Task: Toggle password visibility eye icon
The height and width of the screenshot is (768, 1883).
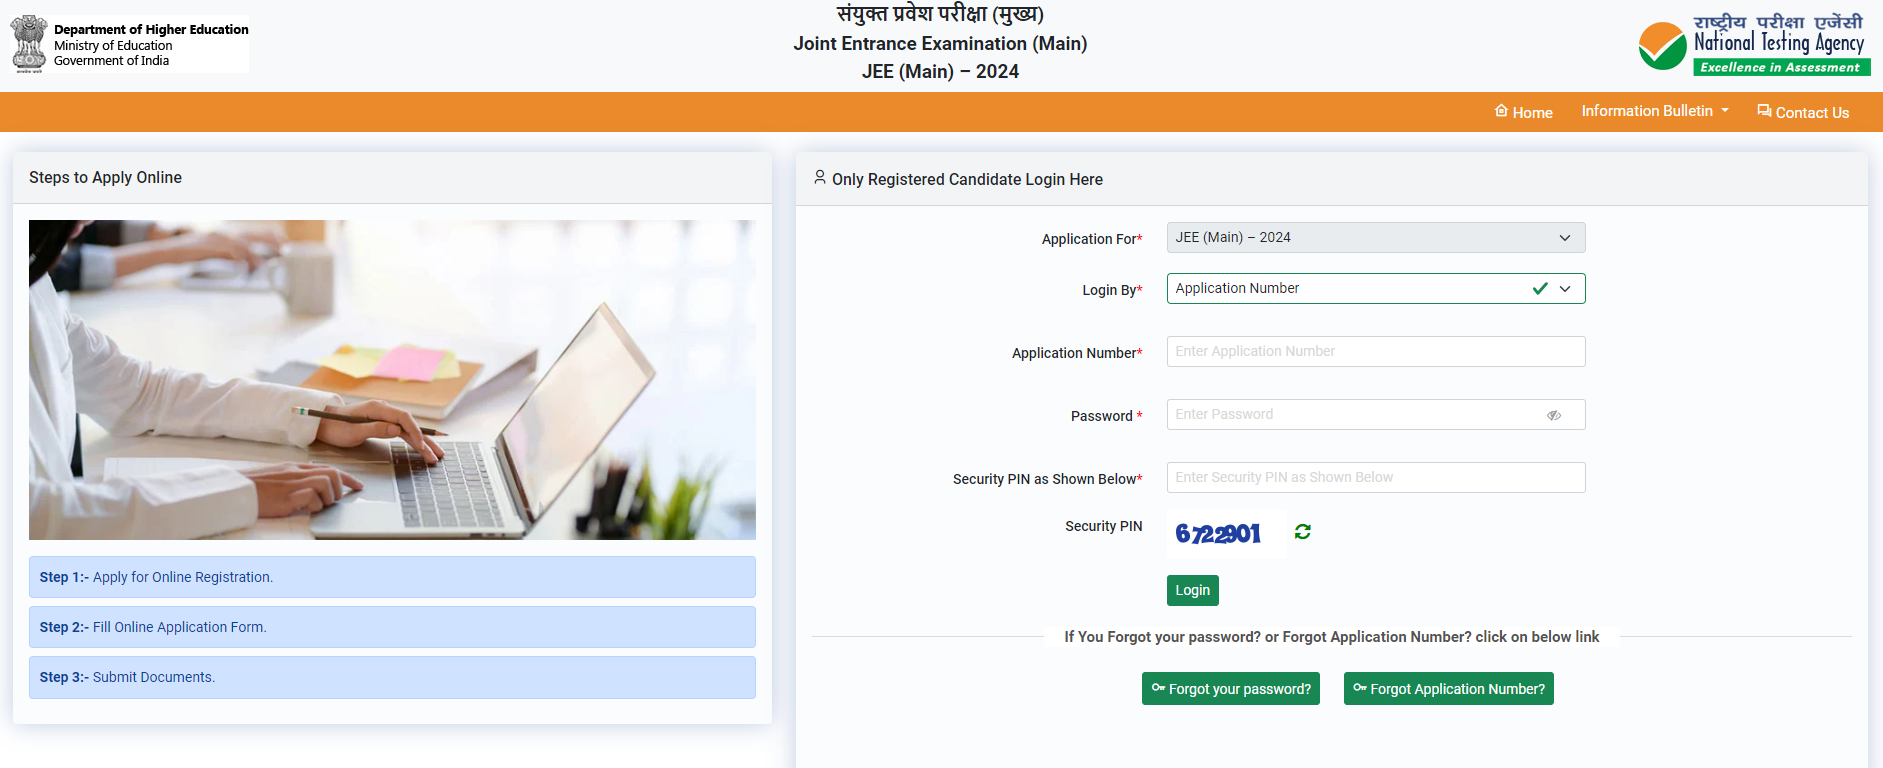Action: tap(1553, 415)
